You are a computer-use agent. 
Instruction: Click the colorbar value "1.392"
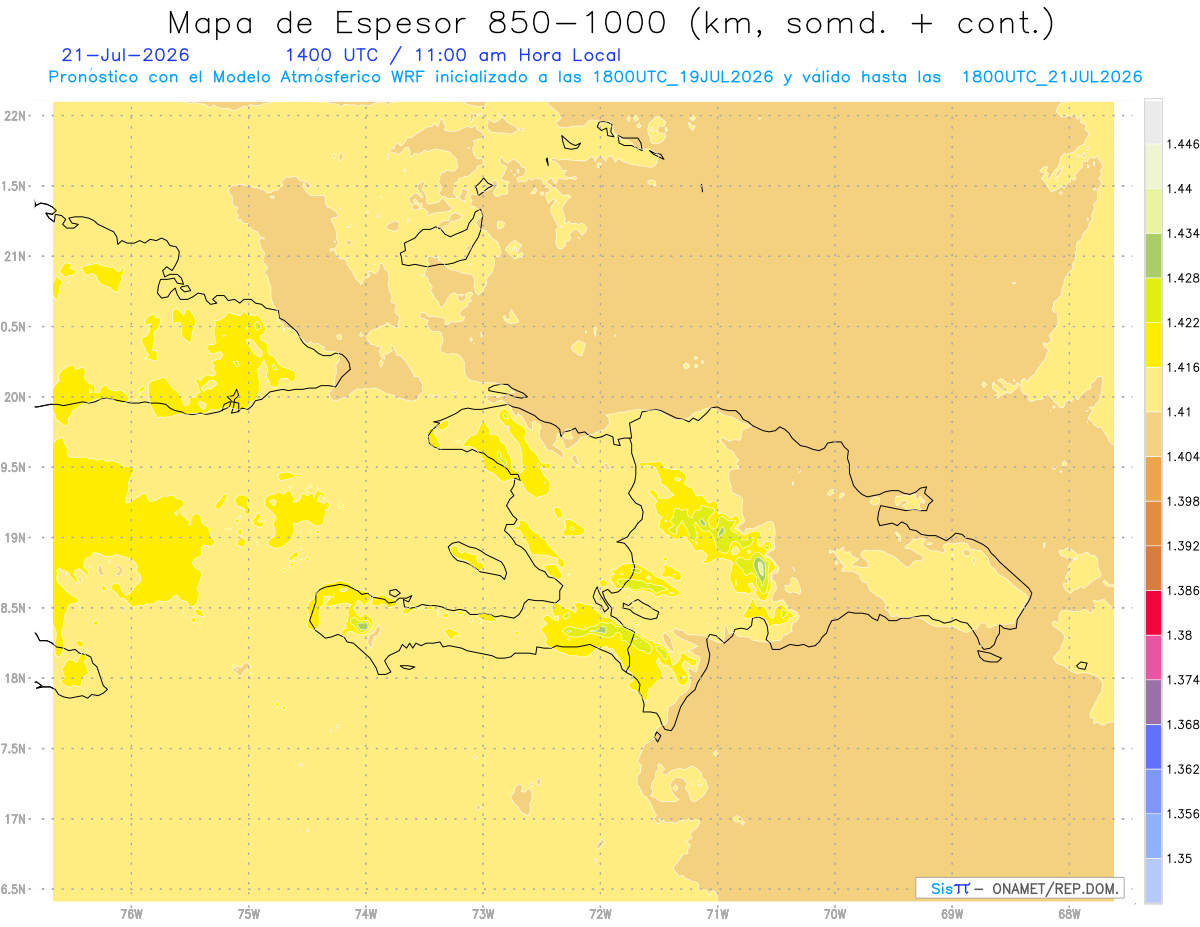pos(1183,546)
